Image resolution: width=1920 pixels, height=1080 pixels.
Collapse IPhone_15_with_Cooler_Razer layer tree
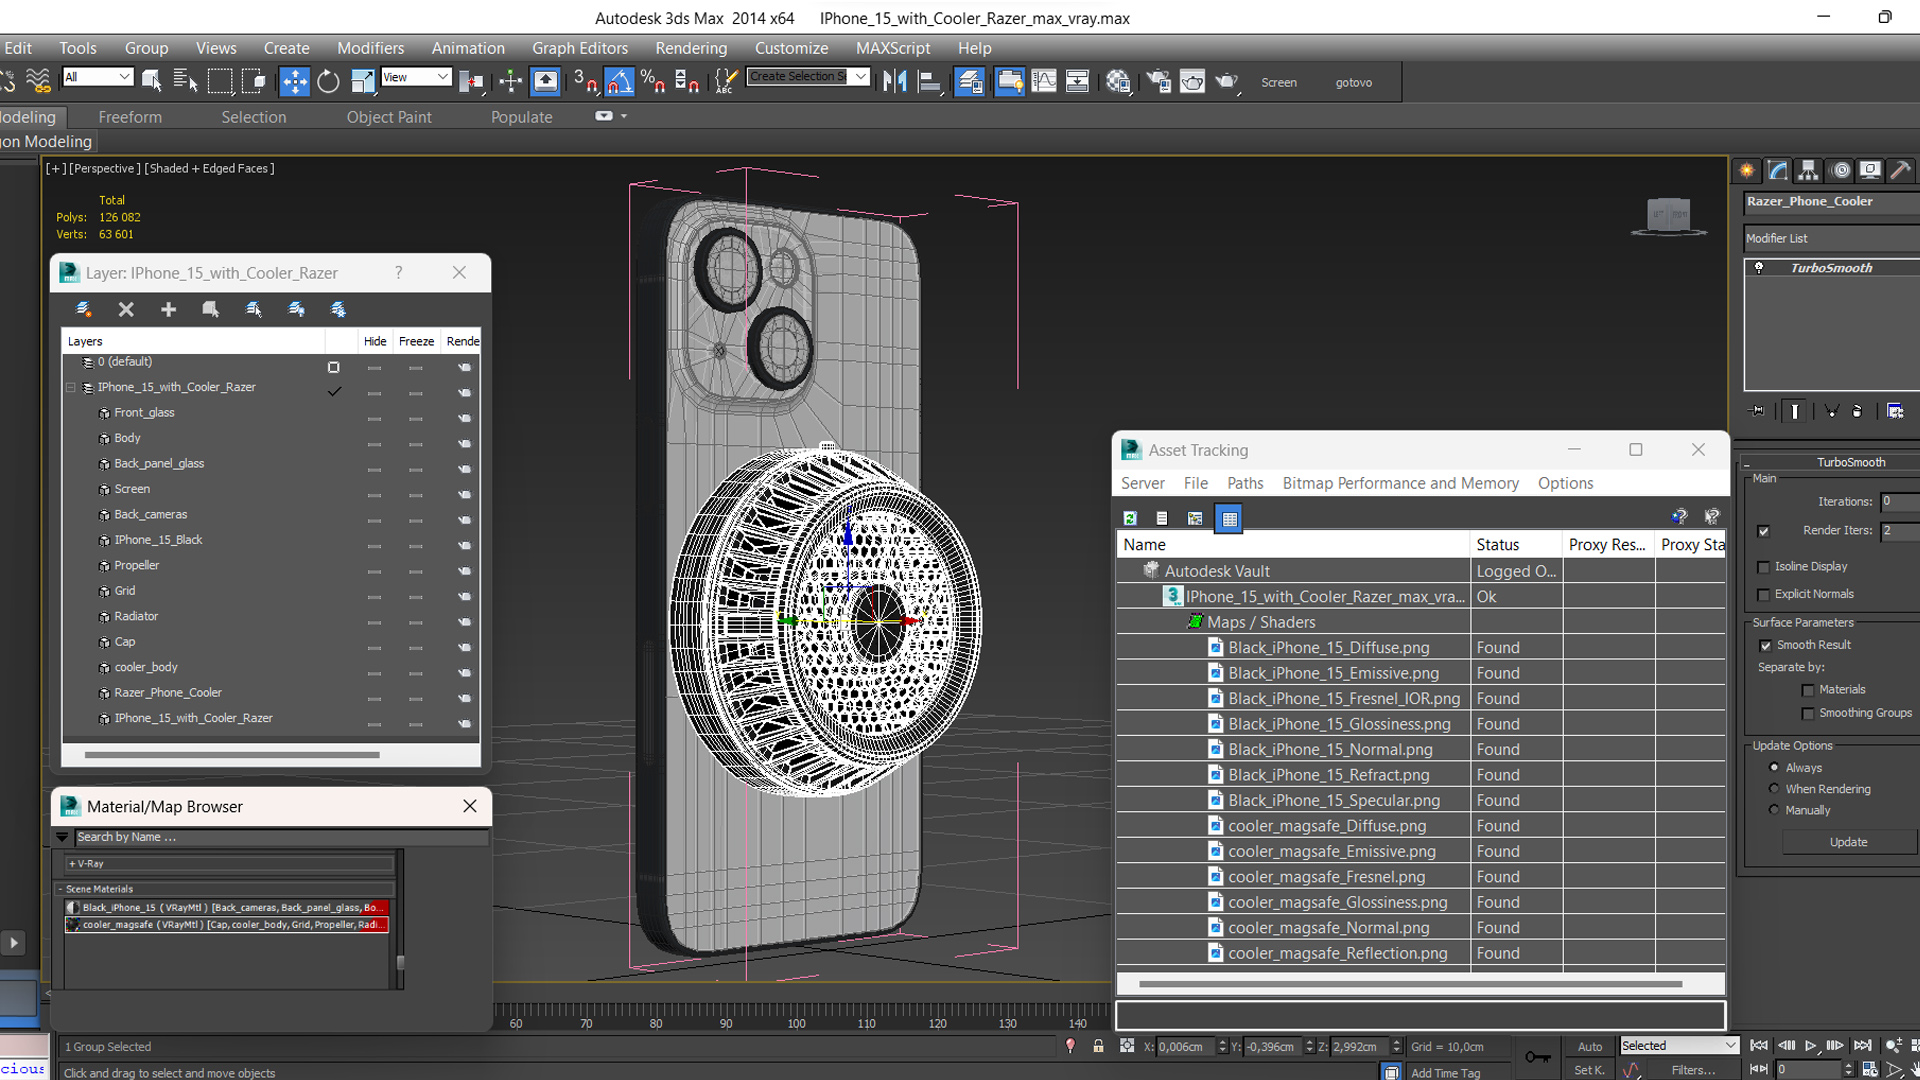pyautogui.click(x=71, y=387)
